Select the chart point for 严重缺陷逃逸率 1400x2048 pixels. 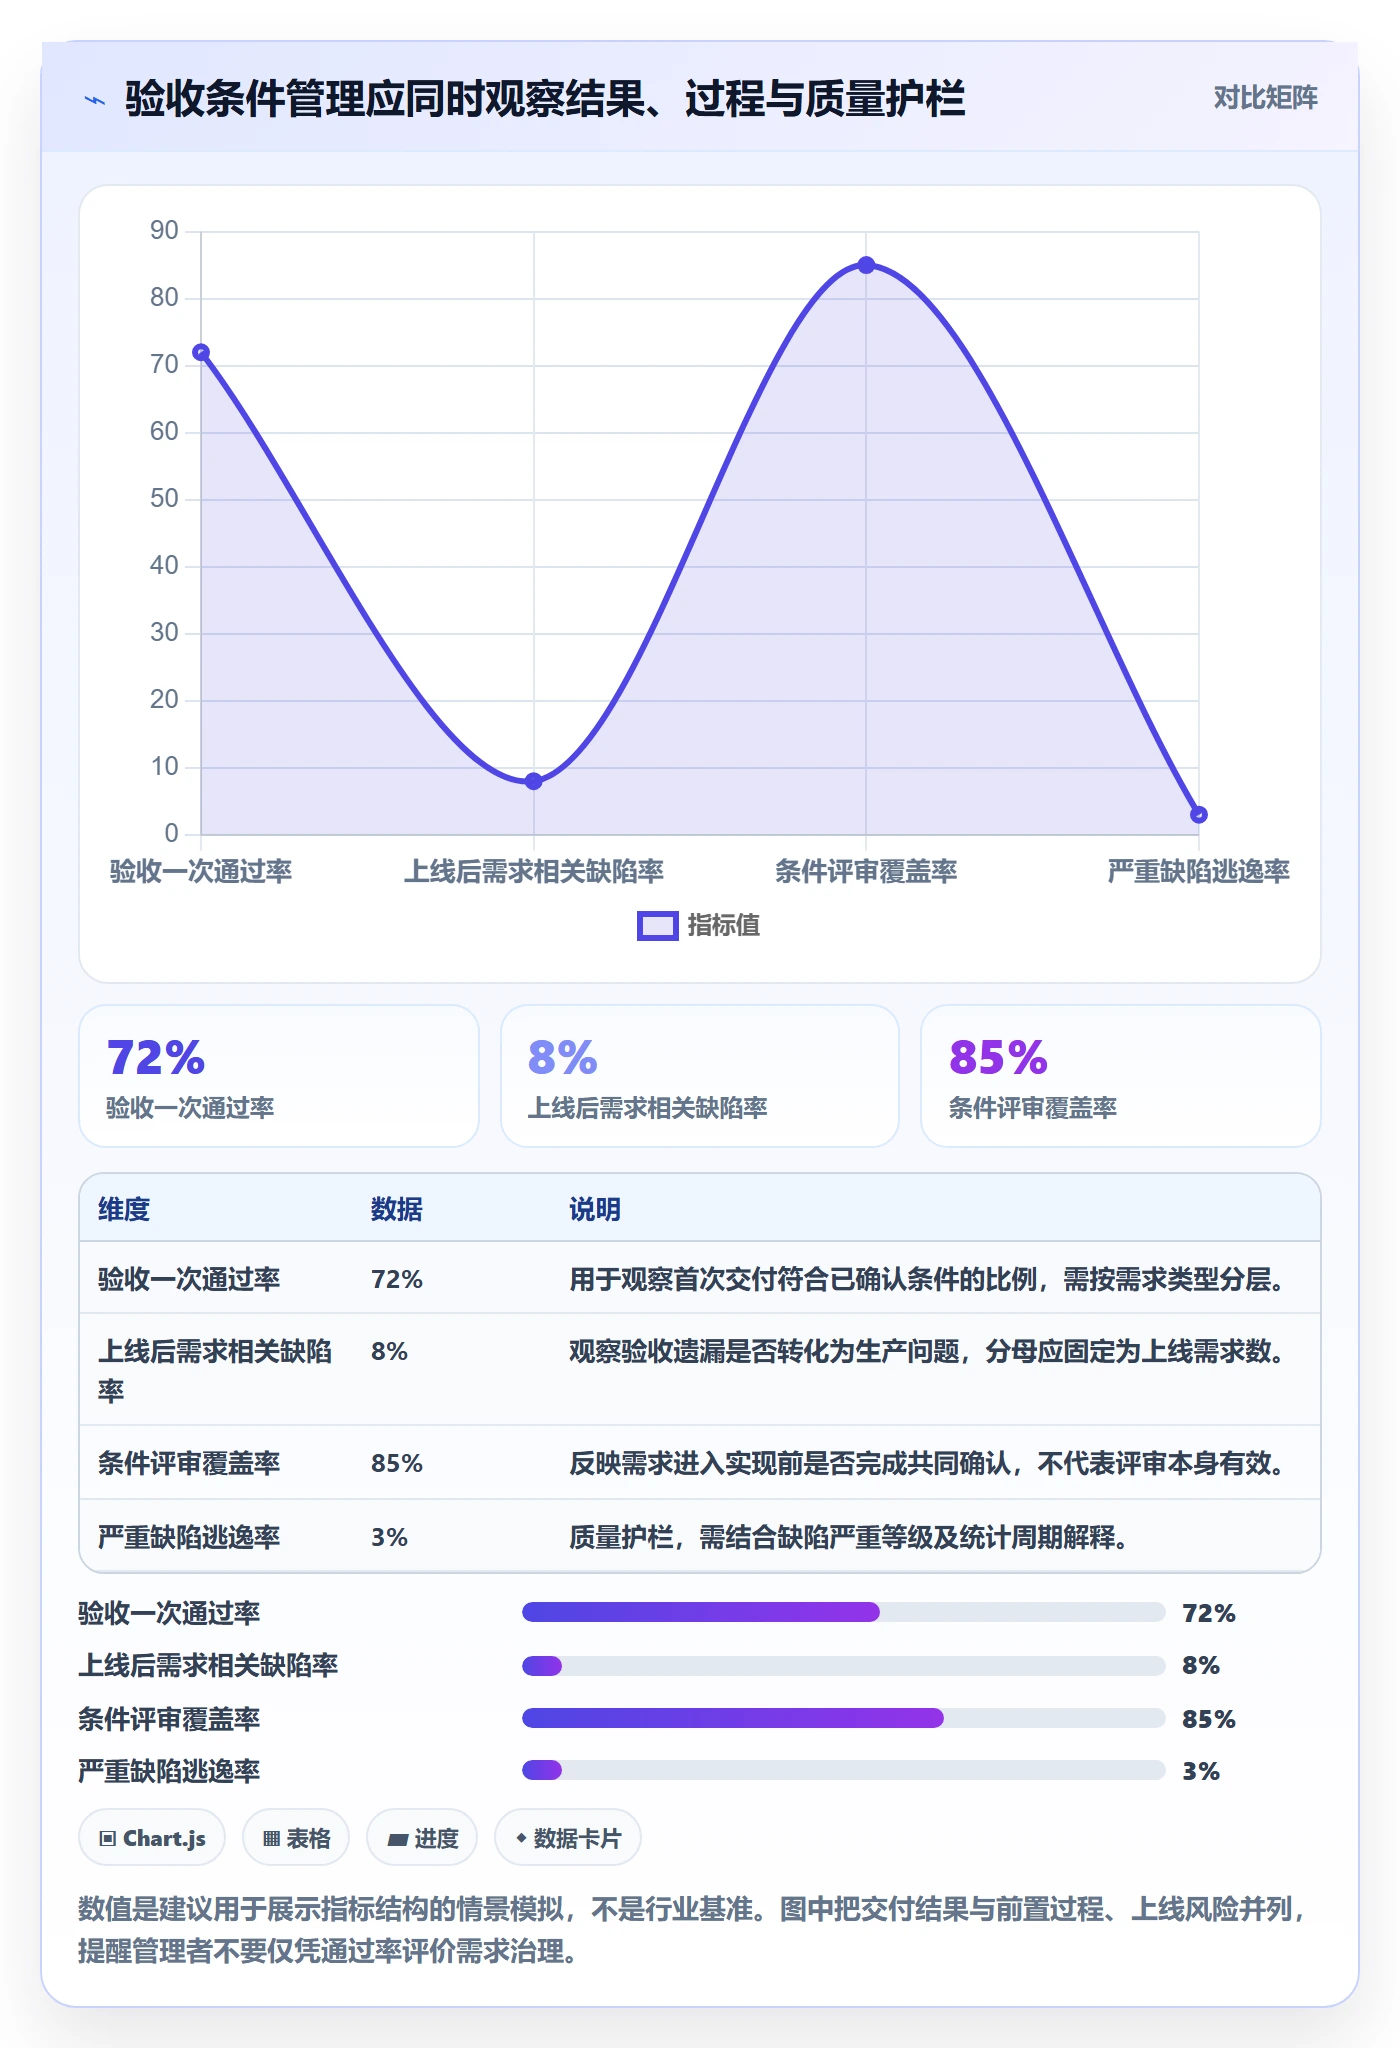click(x=1199, y=815)
